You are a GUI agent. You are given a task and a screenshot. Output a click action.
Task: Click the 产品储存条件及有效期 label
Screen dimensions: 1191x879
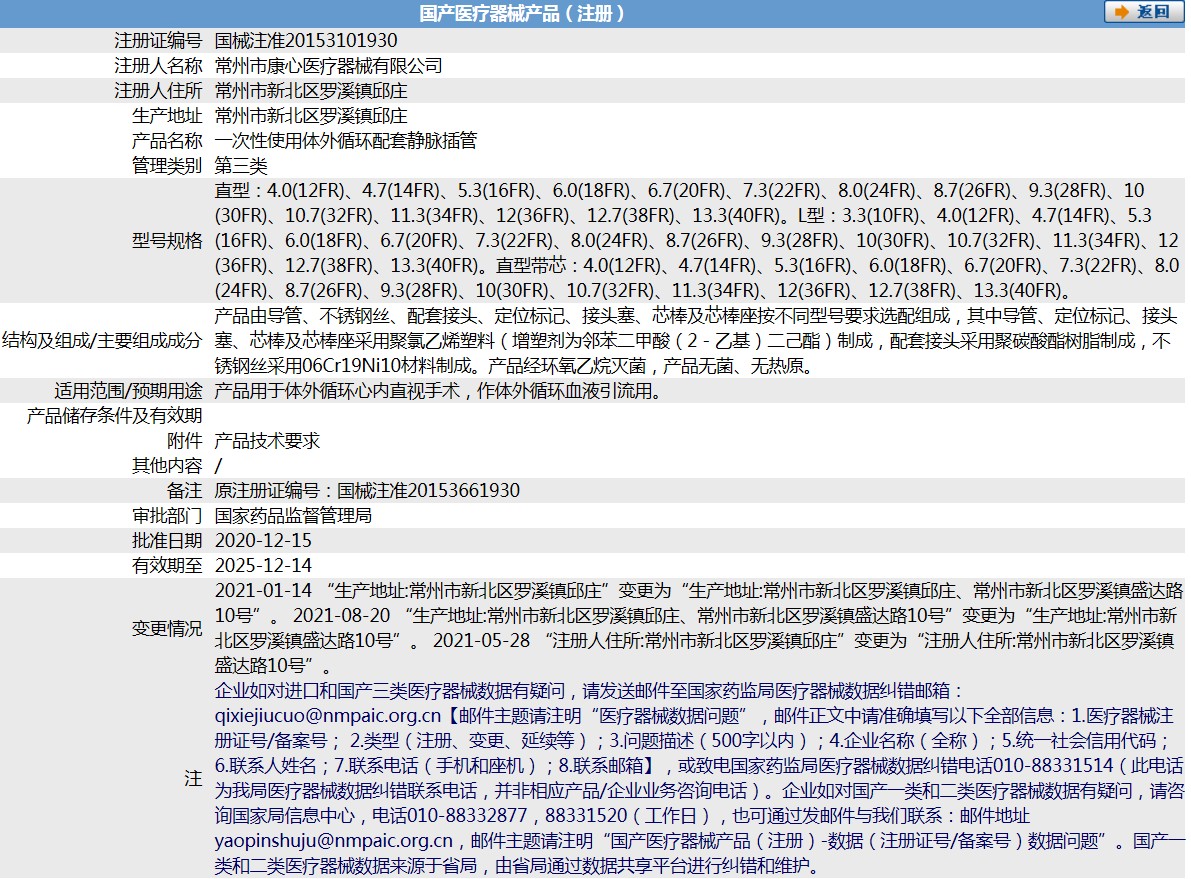coord(115,416)
